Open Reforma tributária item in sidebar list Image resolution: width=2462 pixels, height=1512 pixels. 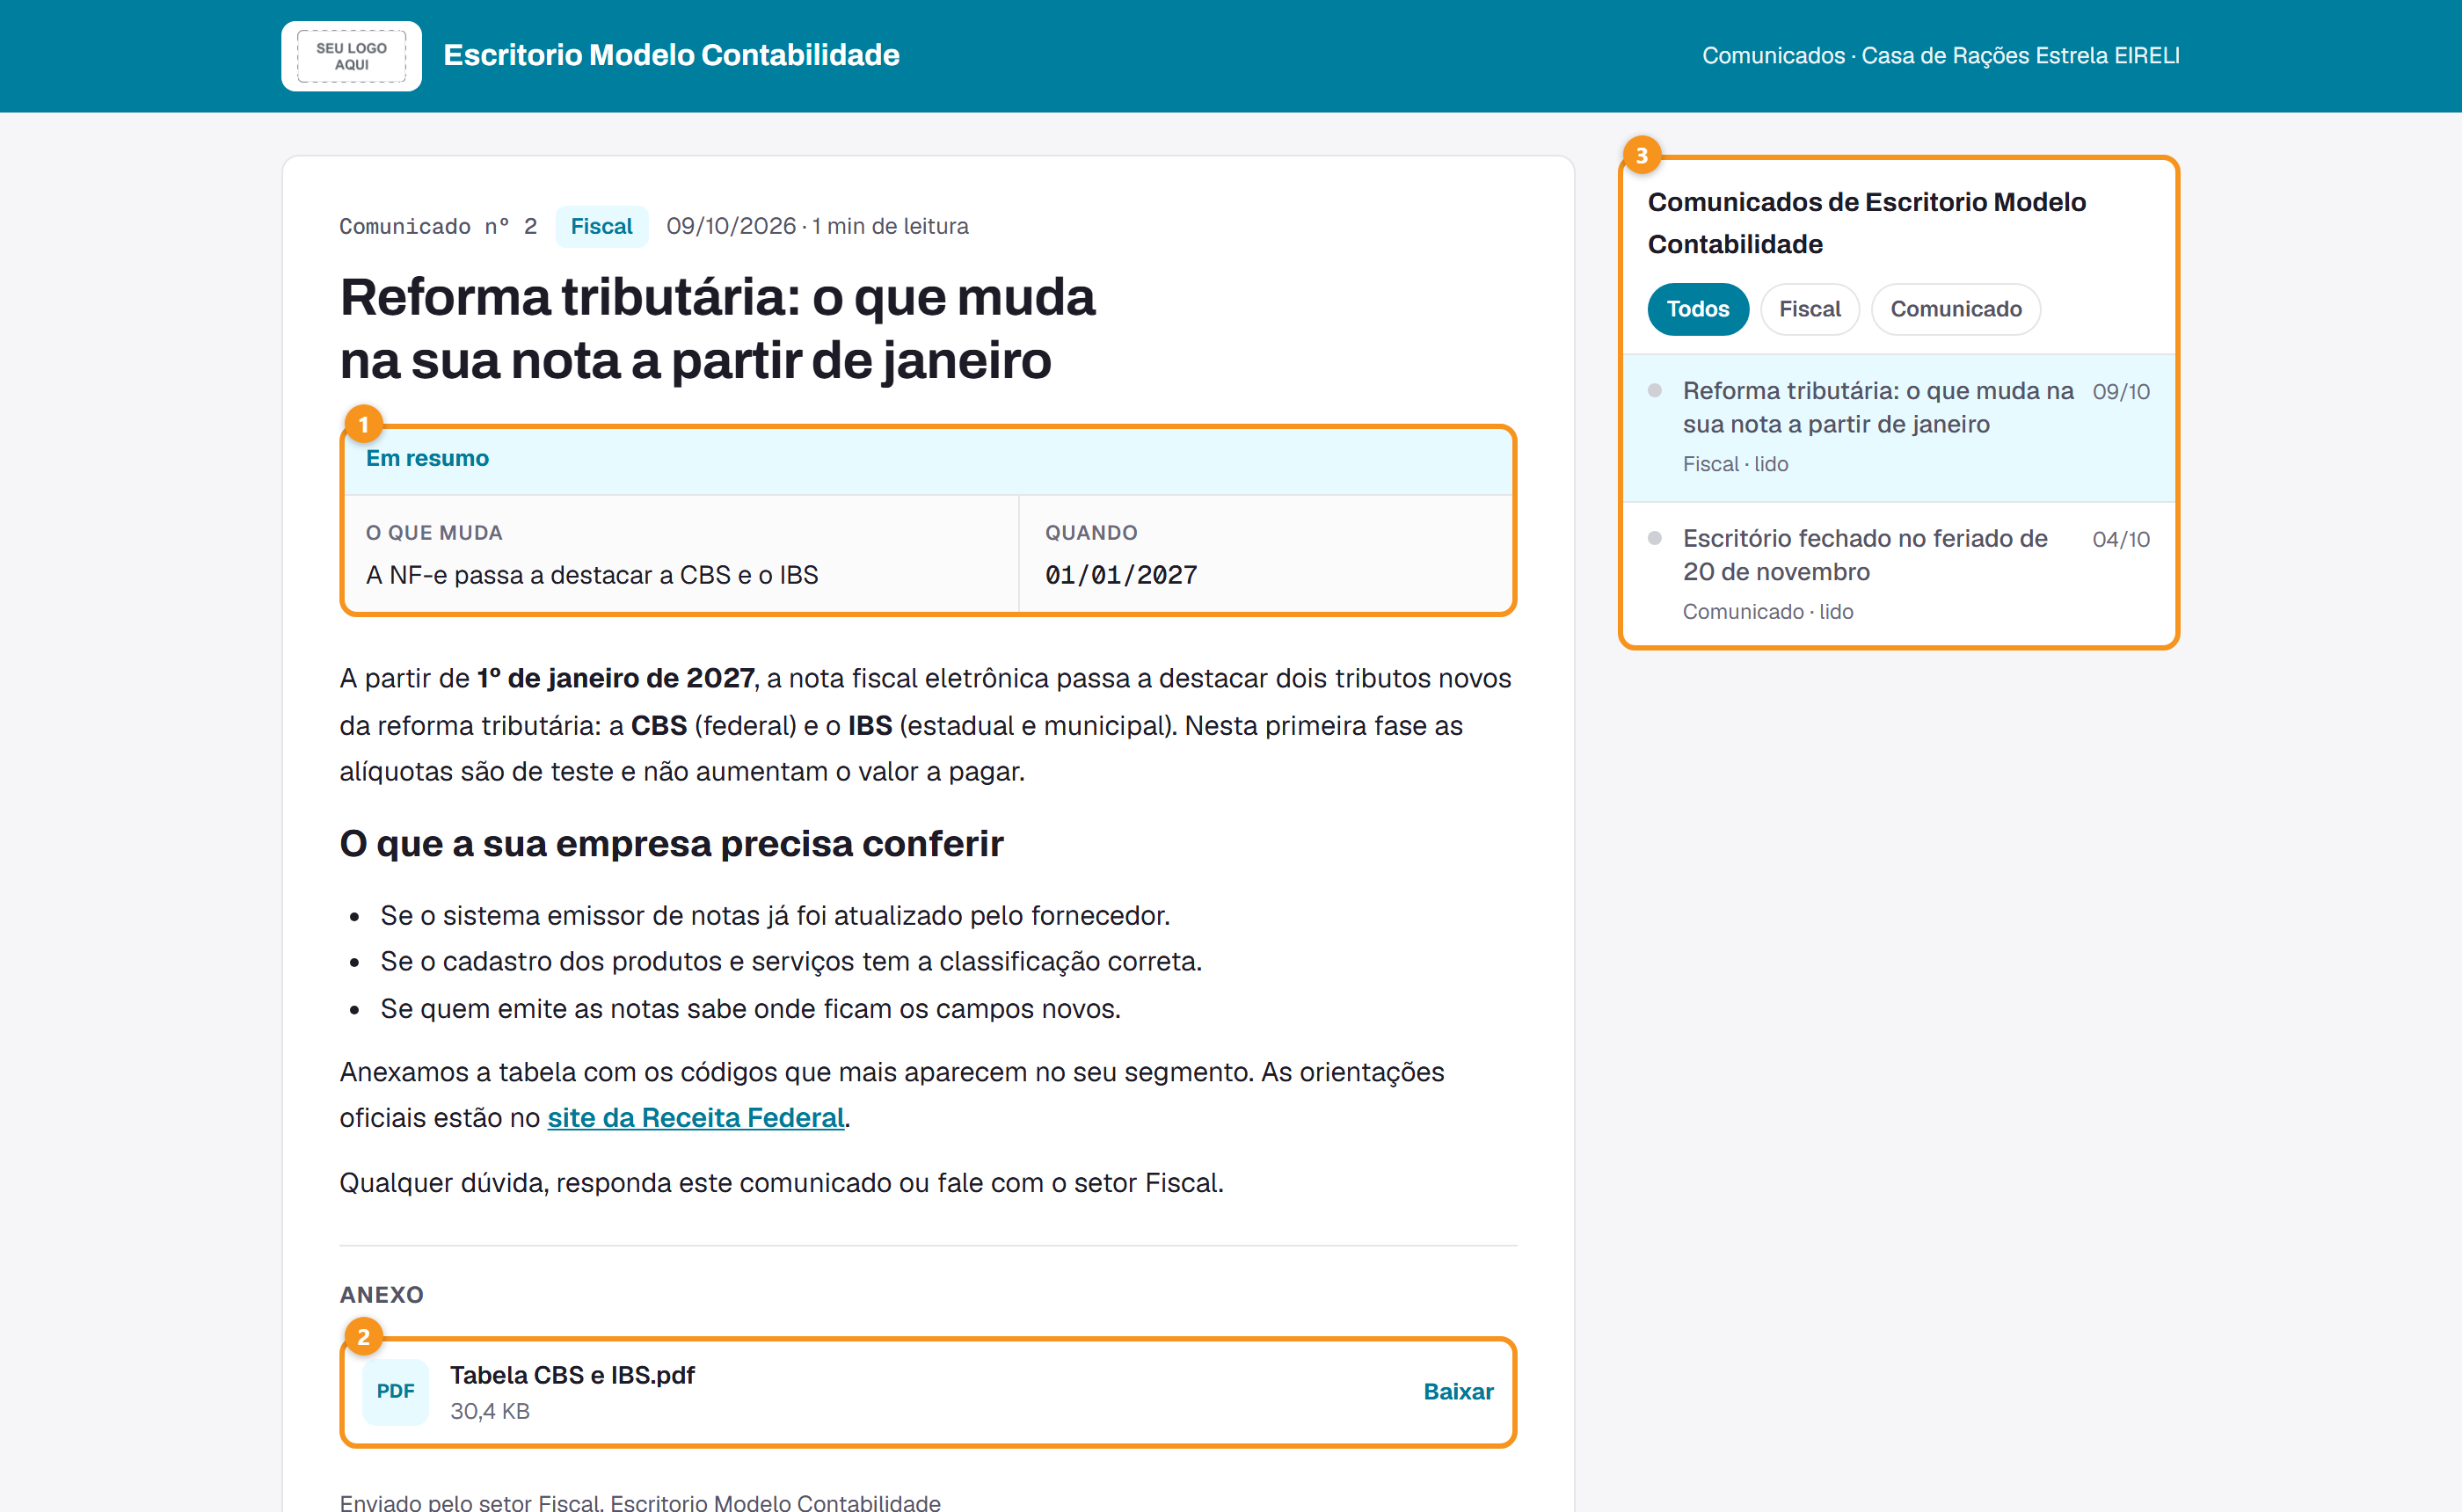[x=1898, y=427]
